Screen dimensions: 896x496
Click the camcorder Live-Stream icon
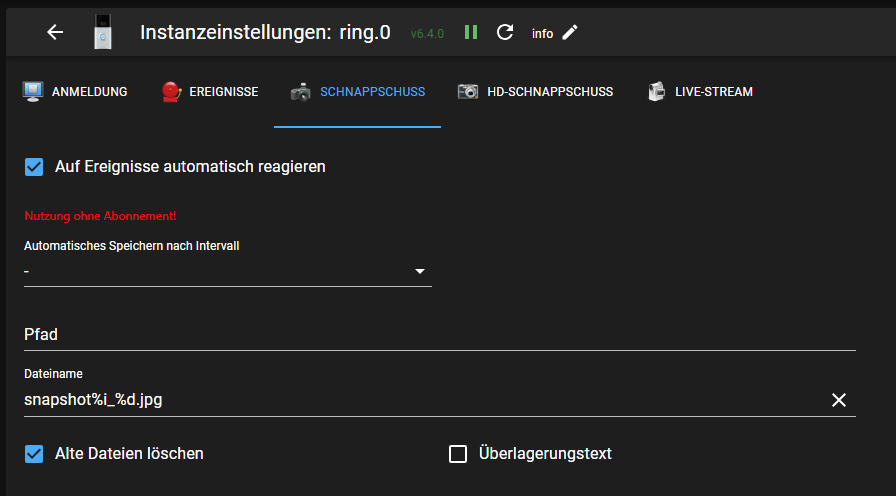point(656,92)
